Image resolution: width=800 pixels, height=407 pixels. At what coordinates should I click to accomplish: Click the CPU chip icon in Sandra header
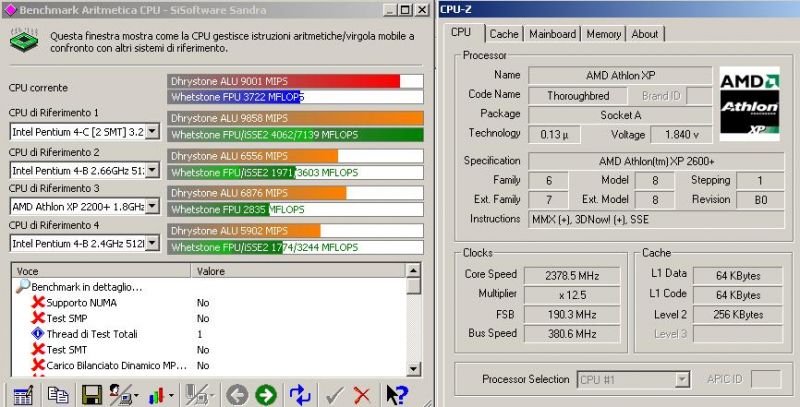24,40
